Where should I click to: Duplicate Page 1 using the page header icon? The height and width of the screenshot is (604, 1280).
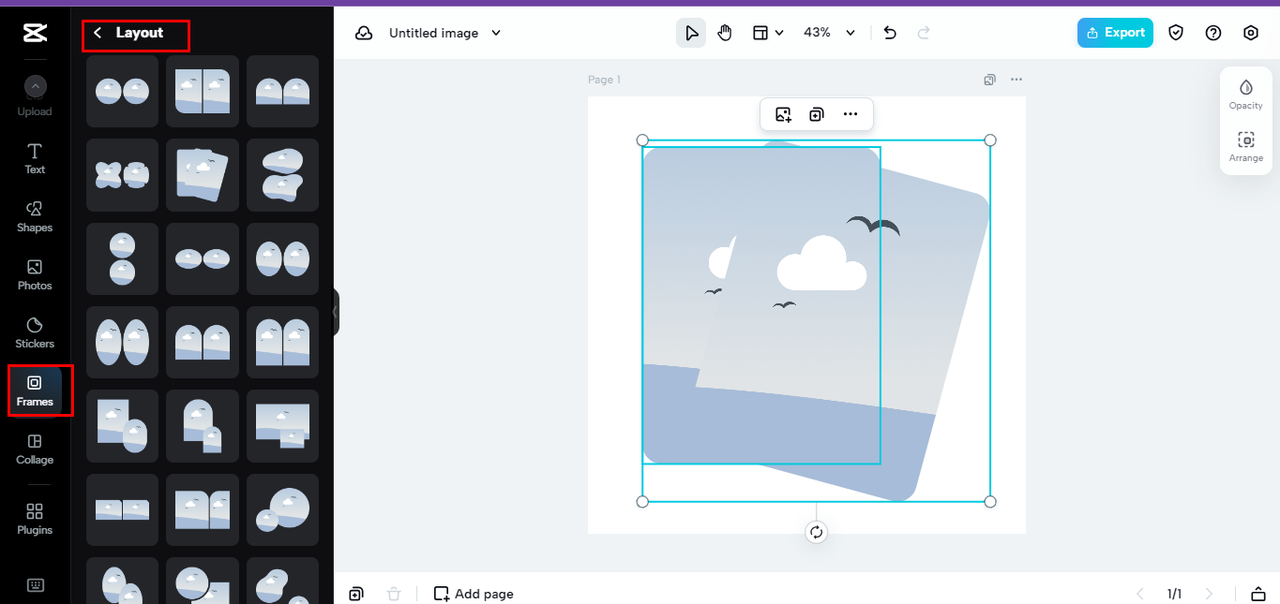[x=989, y=79]
